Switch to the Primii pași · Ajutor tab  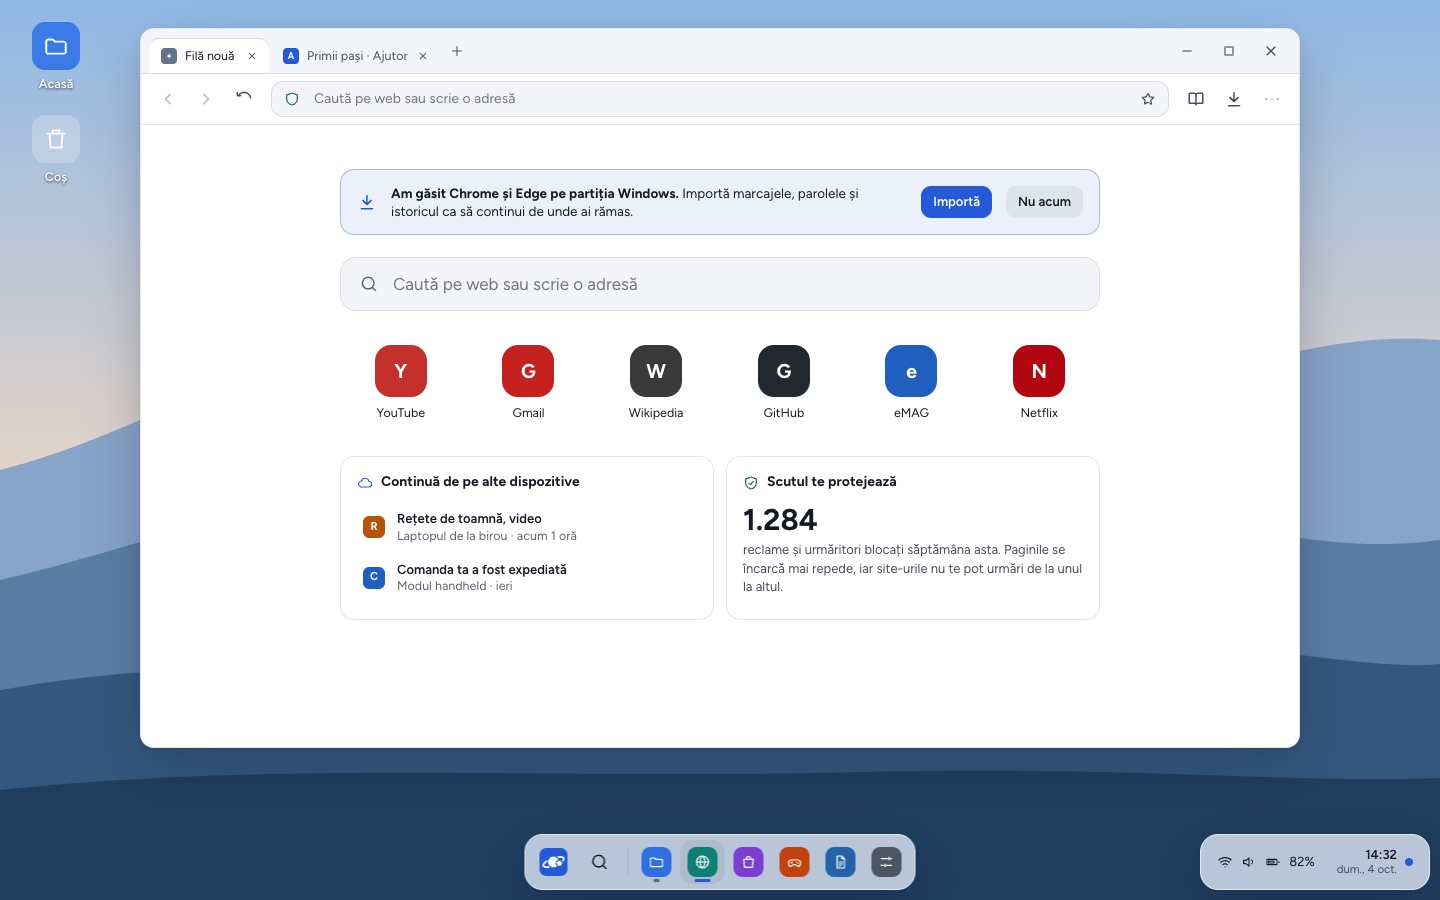[356, 56]
